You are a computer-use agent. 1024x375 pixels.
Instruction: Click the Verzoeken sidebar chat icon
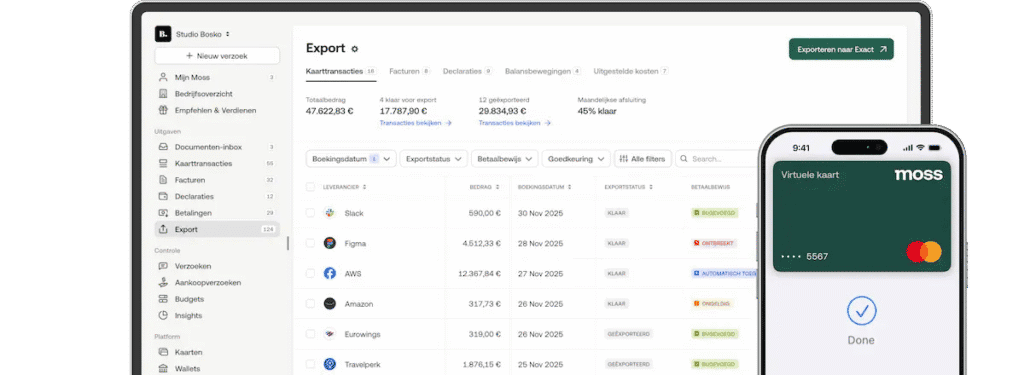(163, 266)
